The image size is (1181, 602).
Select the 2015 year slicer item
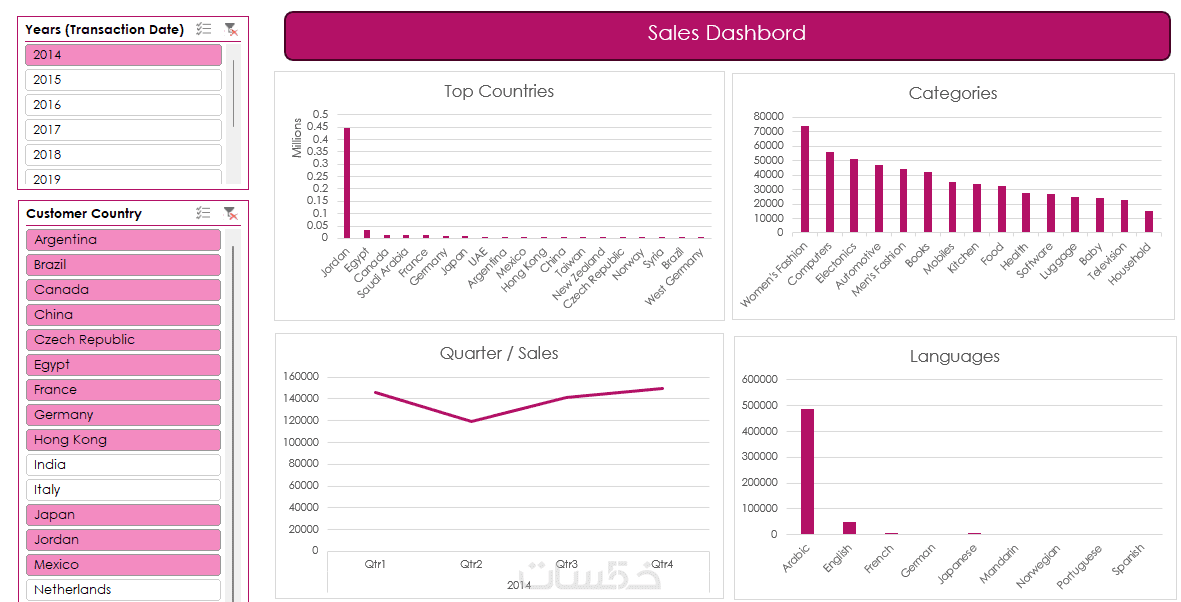123,80
